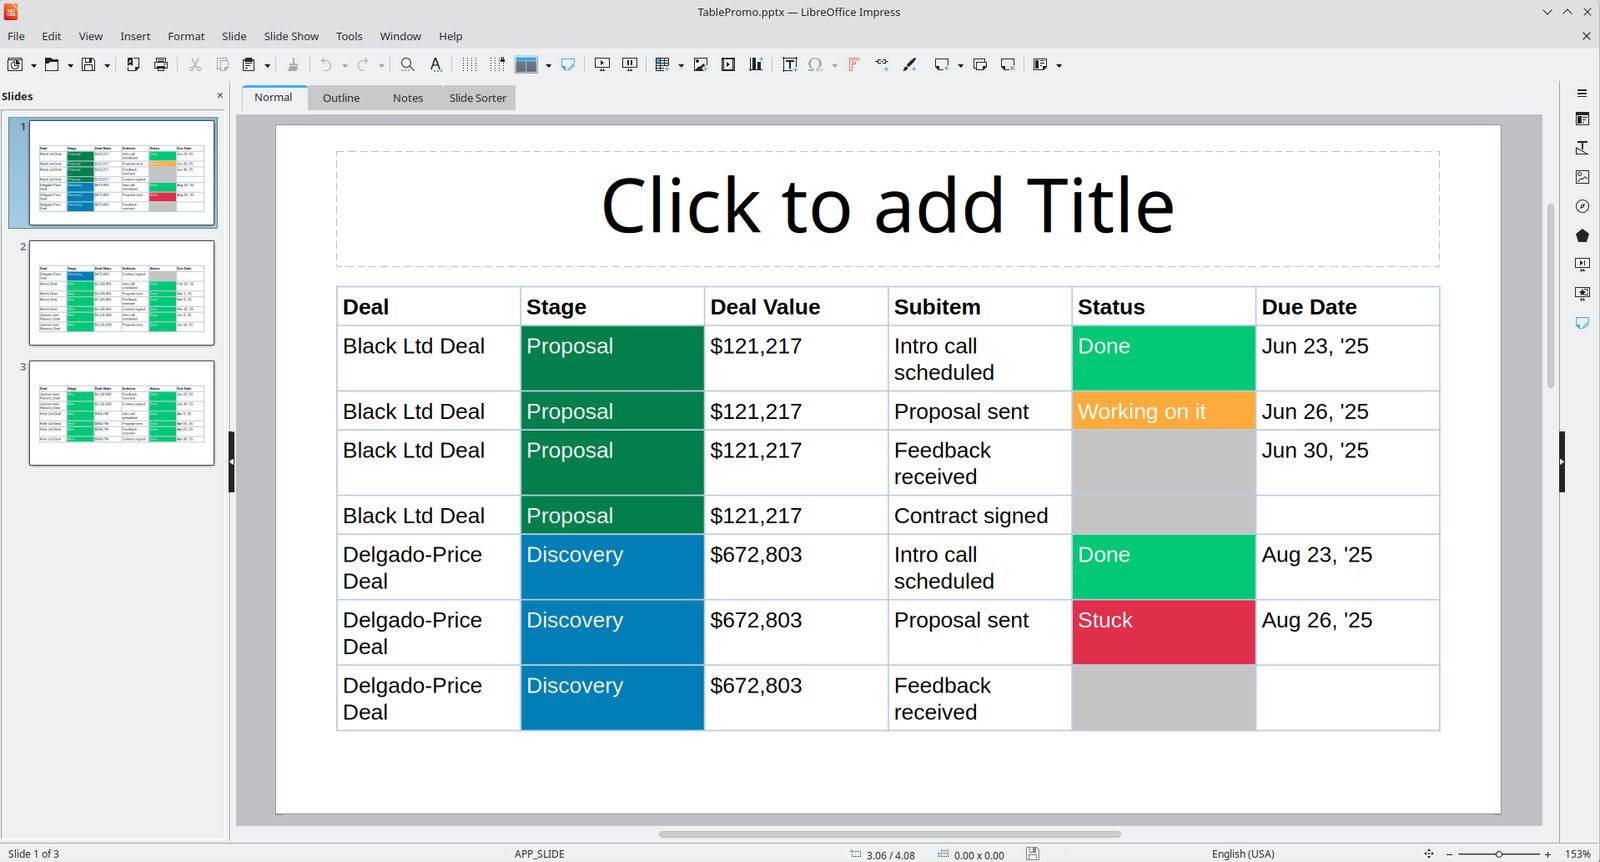Open the Table insert dropdown arrow
This screenshot has width=1600, height=862.
tap(681, 65)
